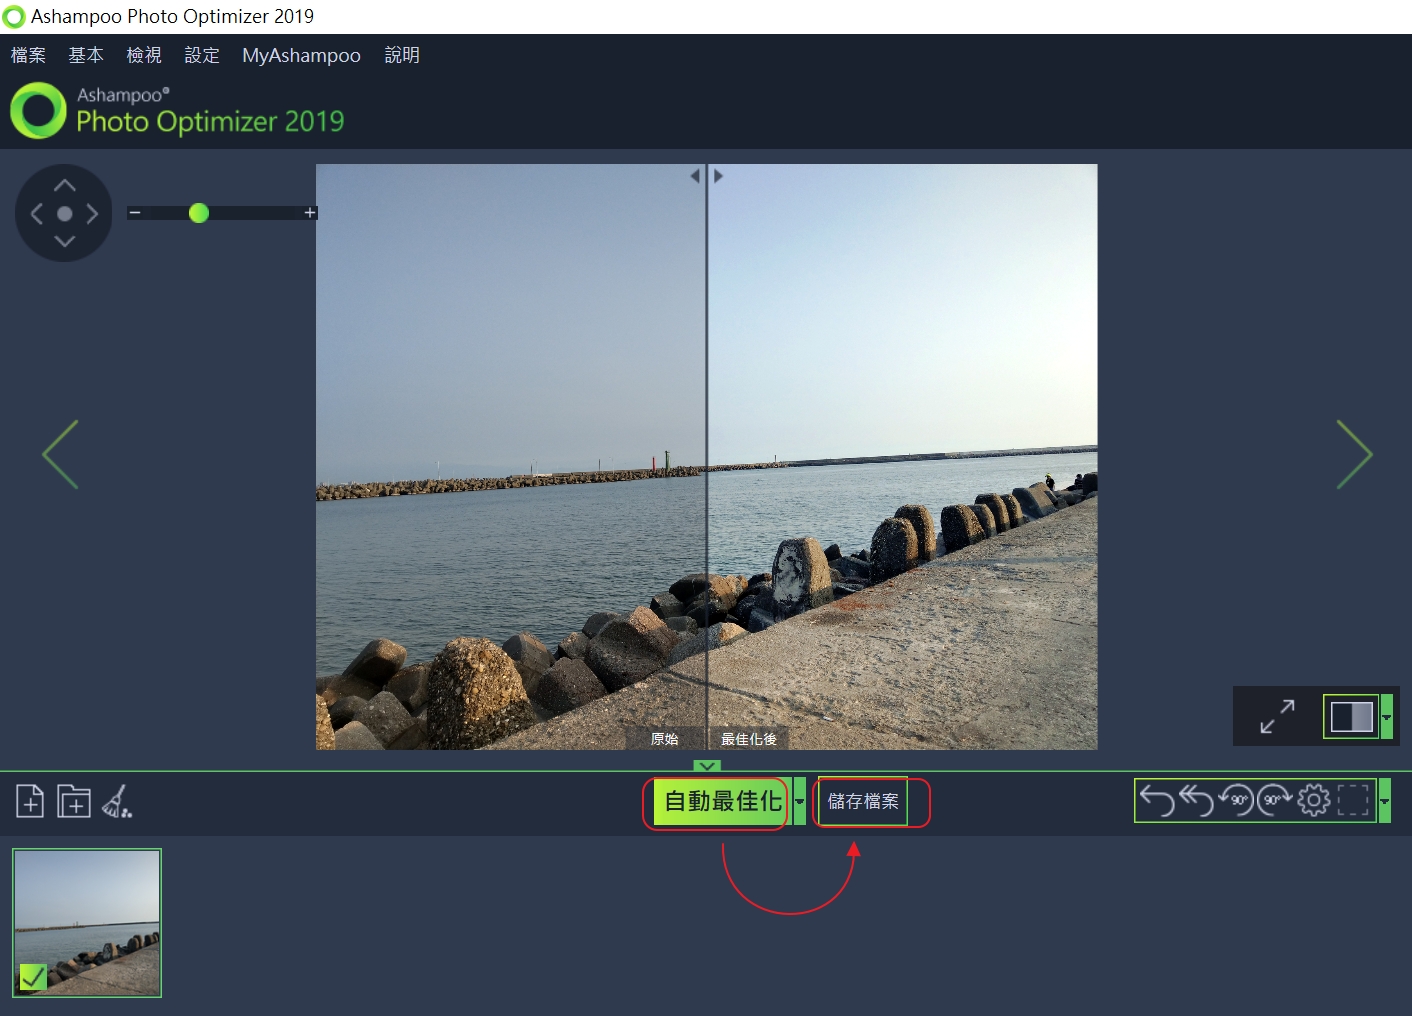
Task: Open the 檔案 menu
Action: pyautogui.click(x=28, y=55)
